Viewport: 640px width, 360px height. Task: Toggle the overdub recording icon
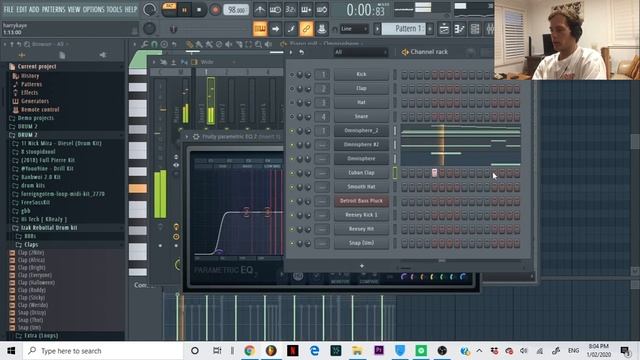pos(306,9)
